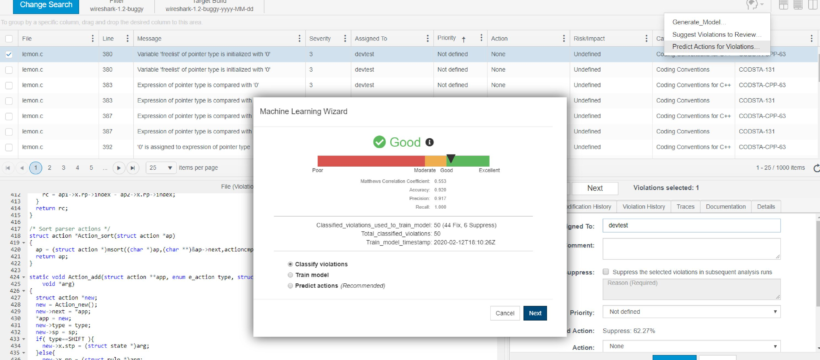
Task: Choose Predict Actions for Violations entry
Action: [716, 47]
